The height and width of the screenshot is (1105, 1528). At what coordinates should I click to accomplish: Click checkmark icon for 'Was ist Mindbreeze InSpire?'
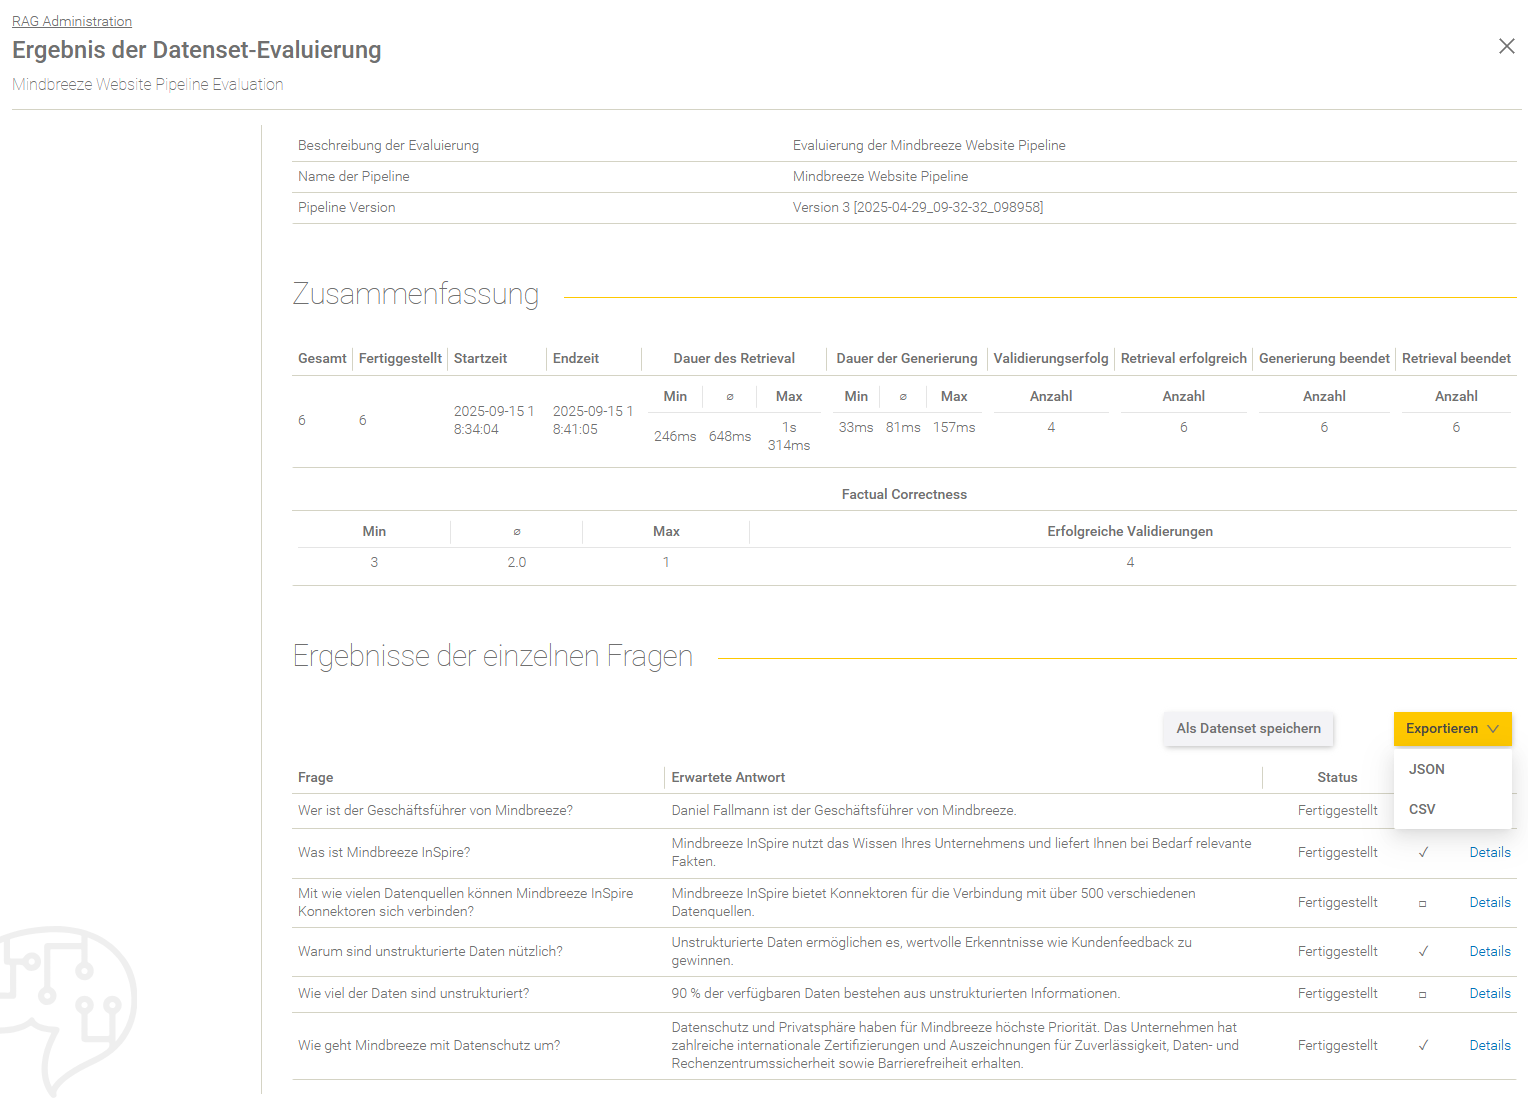point(1423,853)
